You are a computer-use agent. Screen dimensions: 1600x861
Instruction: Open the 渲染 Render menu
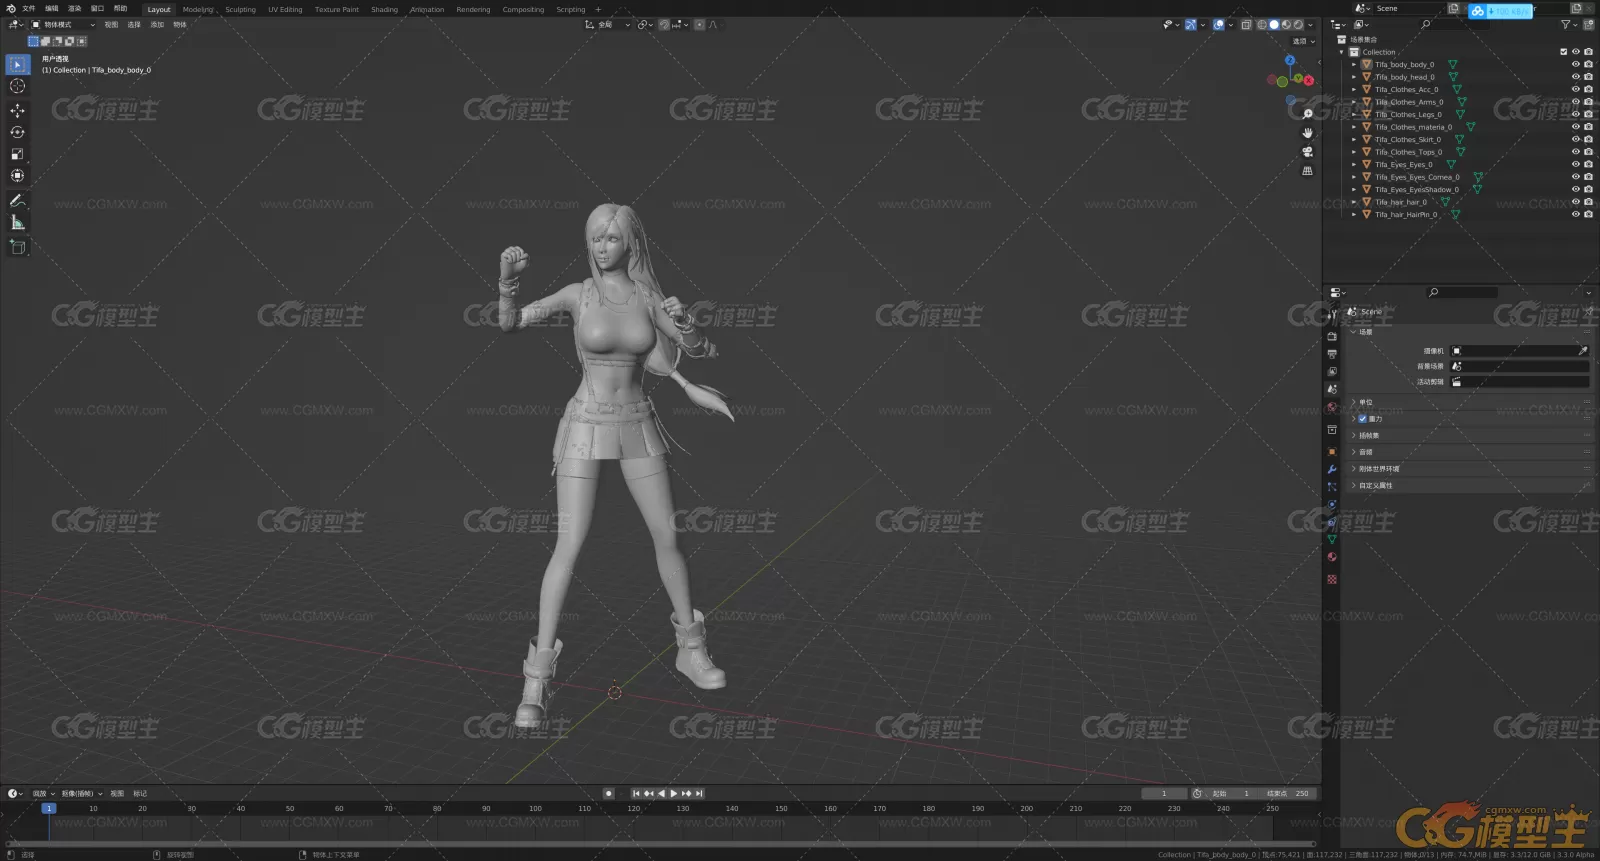pos(74,8)
